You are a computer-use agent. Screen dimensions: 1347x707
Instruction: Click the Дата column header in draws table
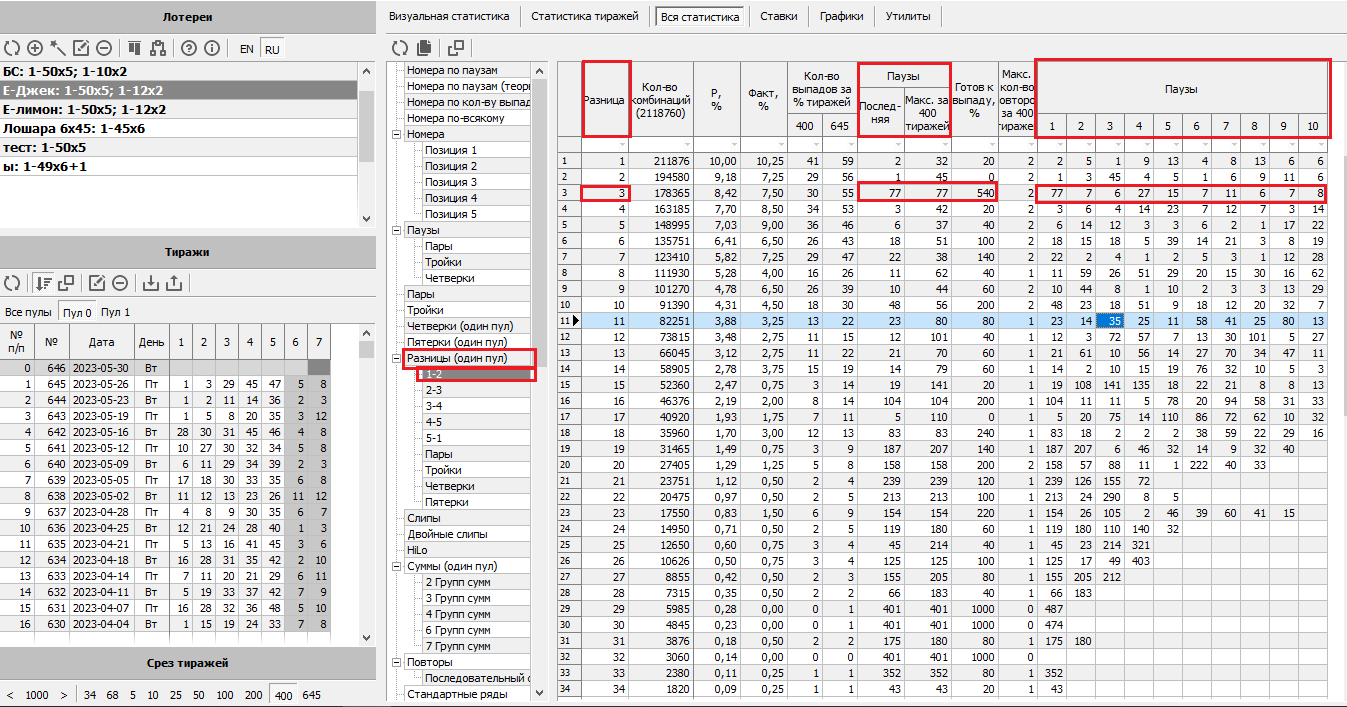click(x=101, y=341)
